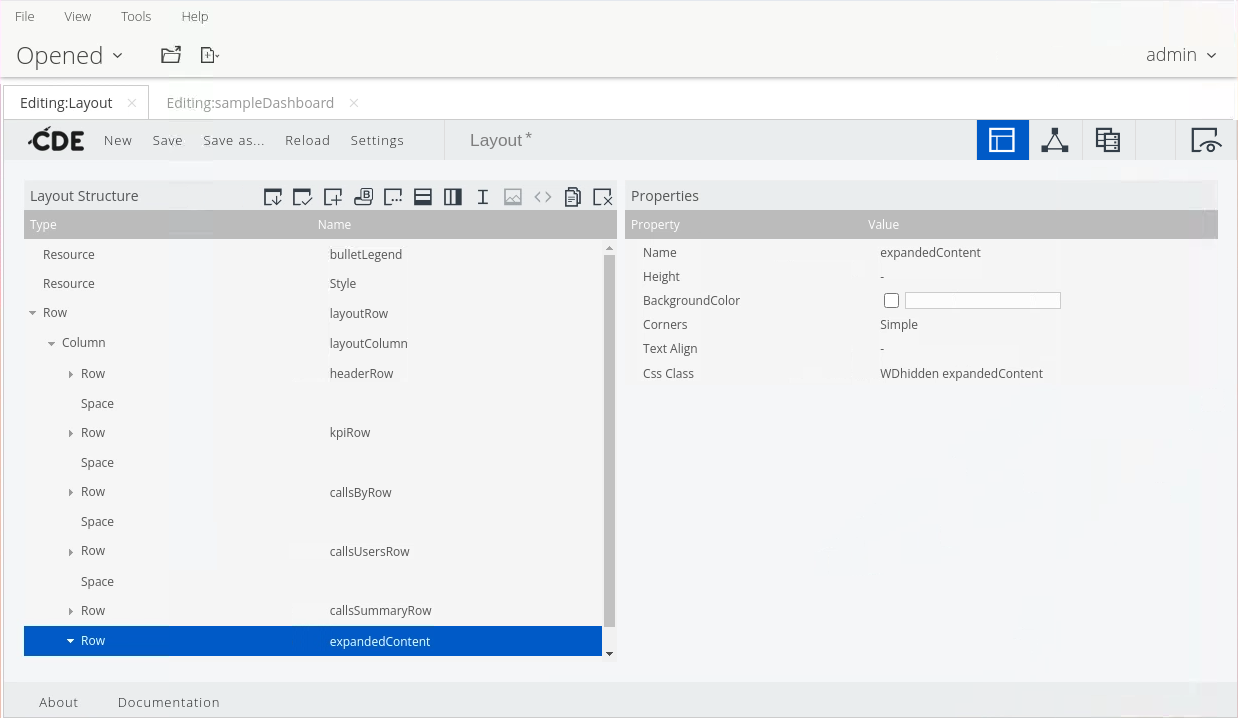Open the View menu
The height and width of the screenshot is (718, 1238).
(x=77, y=16)
